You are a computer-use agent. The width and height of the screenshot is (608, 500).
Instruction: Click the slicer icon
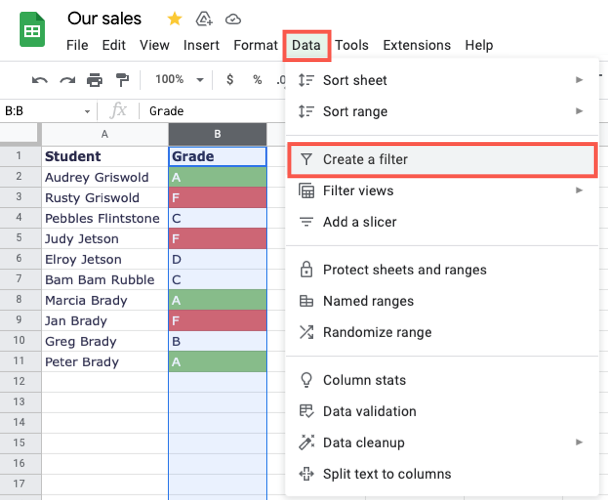pos(306,222)
